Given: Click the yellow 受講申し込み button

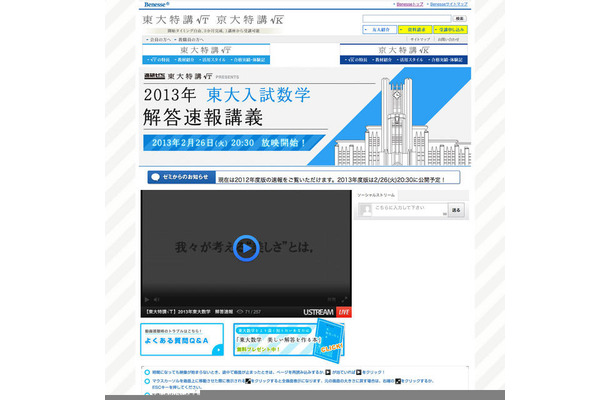Looking at the screenshot, I should coord(450,30).
